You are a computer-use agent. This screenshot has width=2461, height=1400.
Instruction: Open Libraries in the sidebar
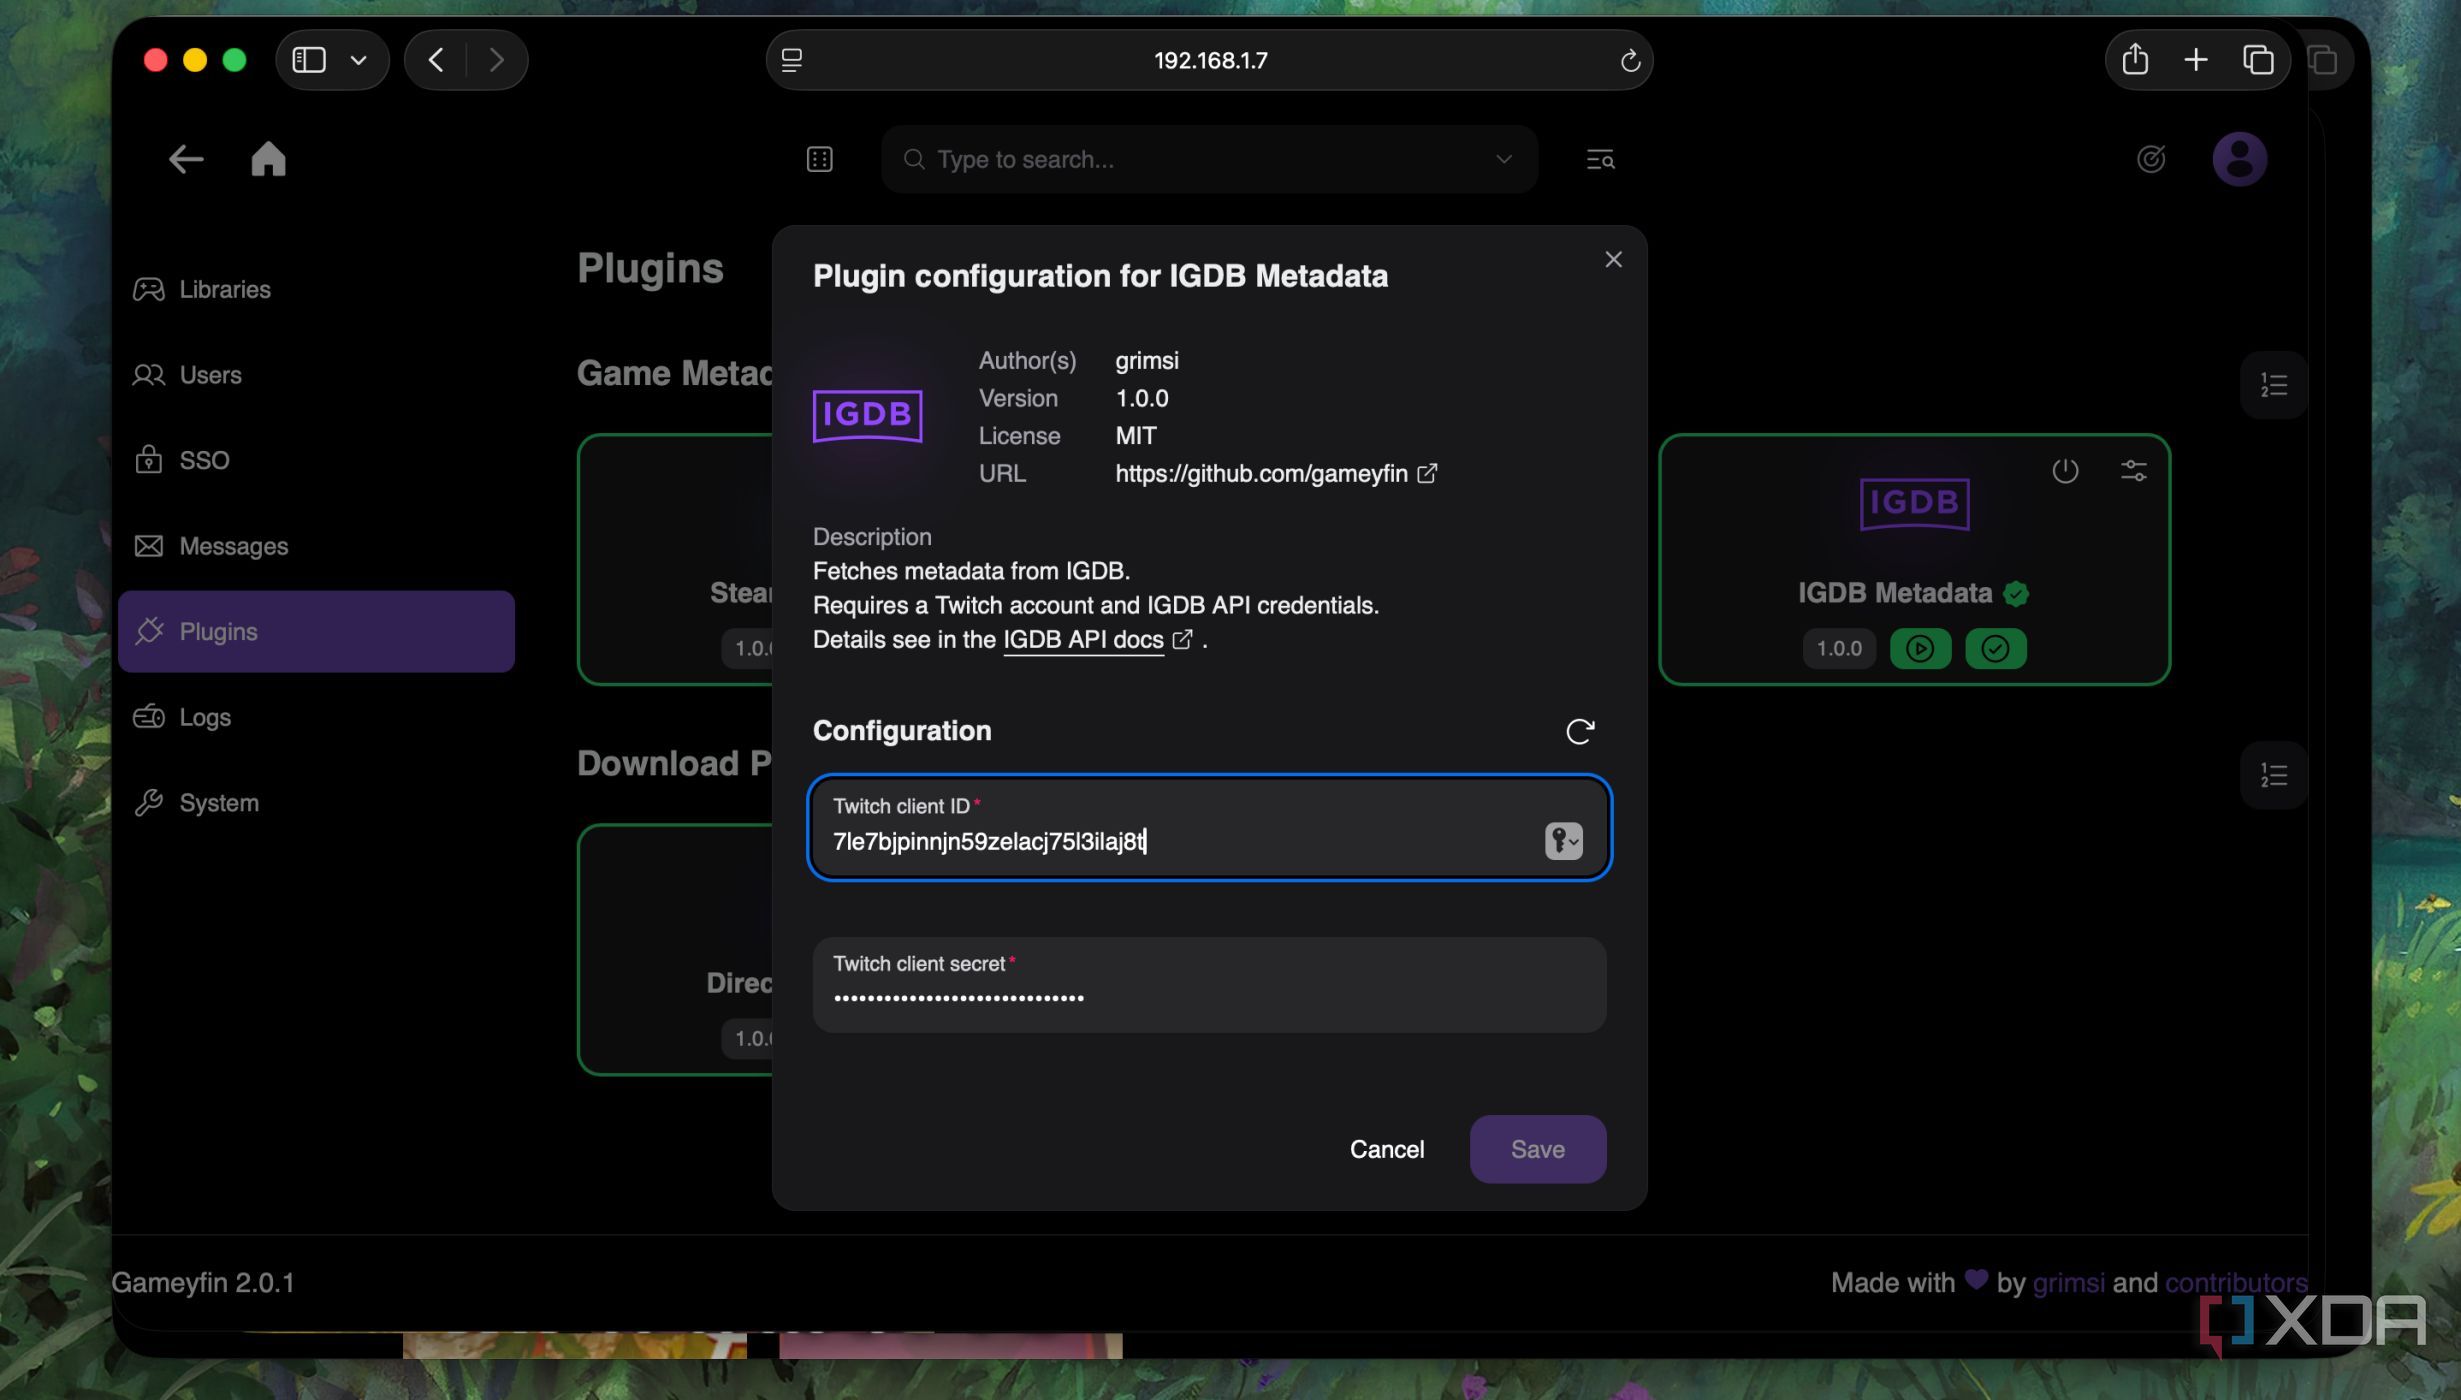click(316, 290)
